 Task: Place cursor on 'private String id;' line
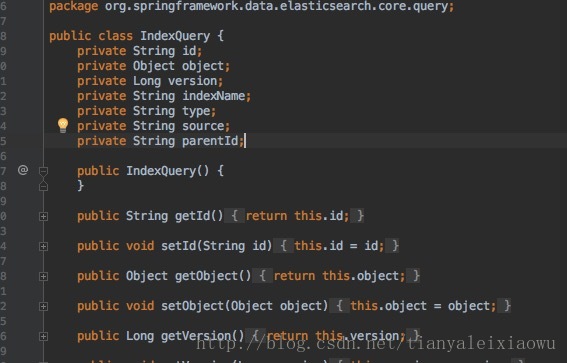tap(140, 51)
